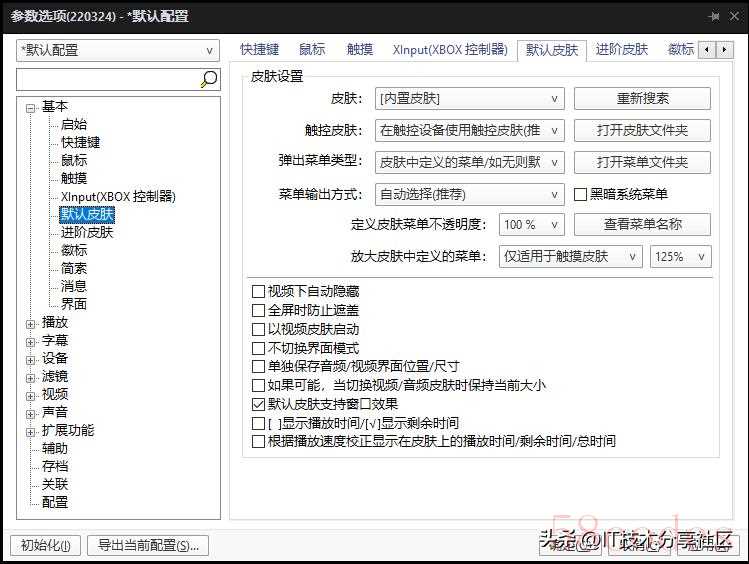Toggle 单独保存音频/视频界面位置/尺寸 checkbox

tap(258, 366)
